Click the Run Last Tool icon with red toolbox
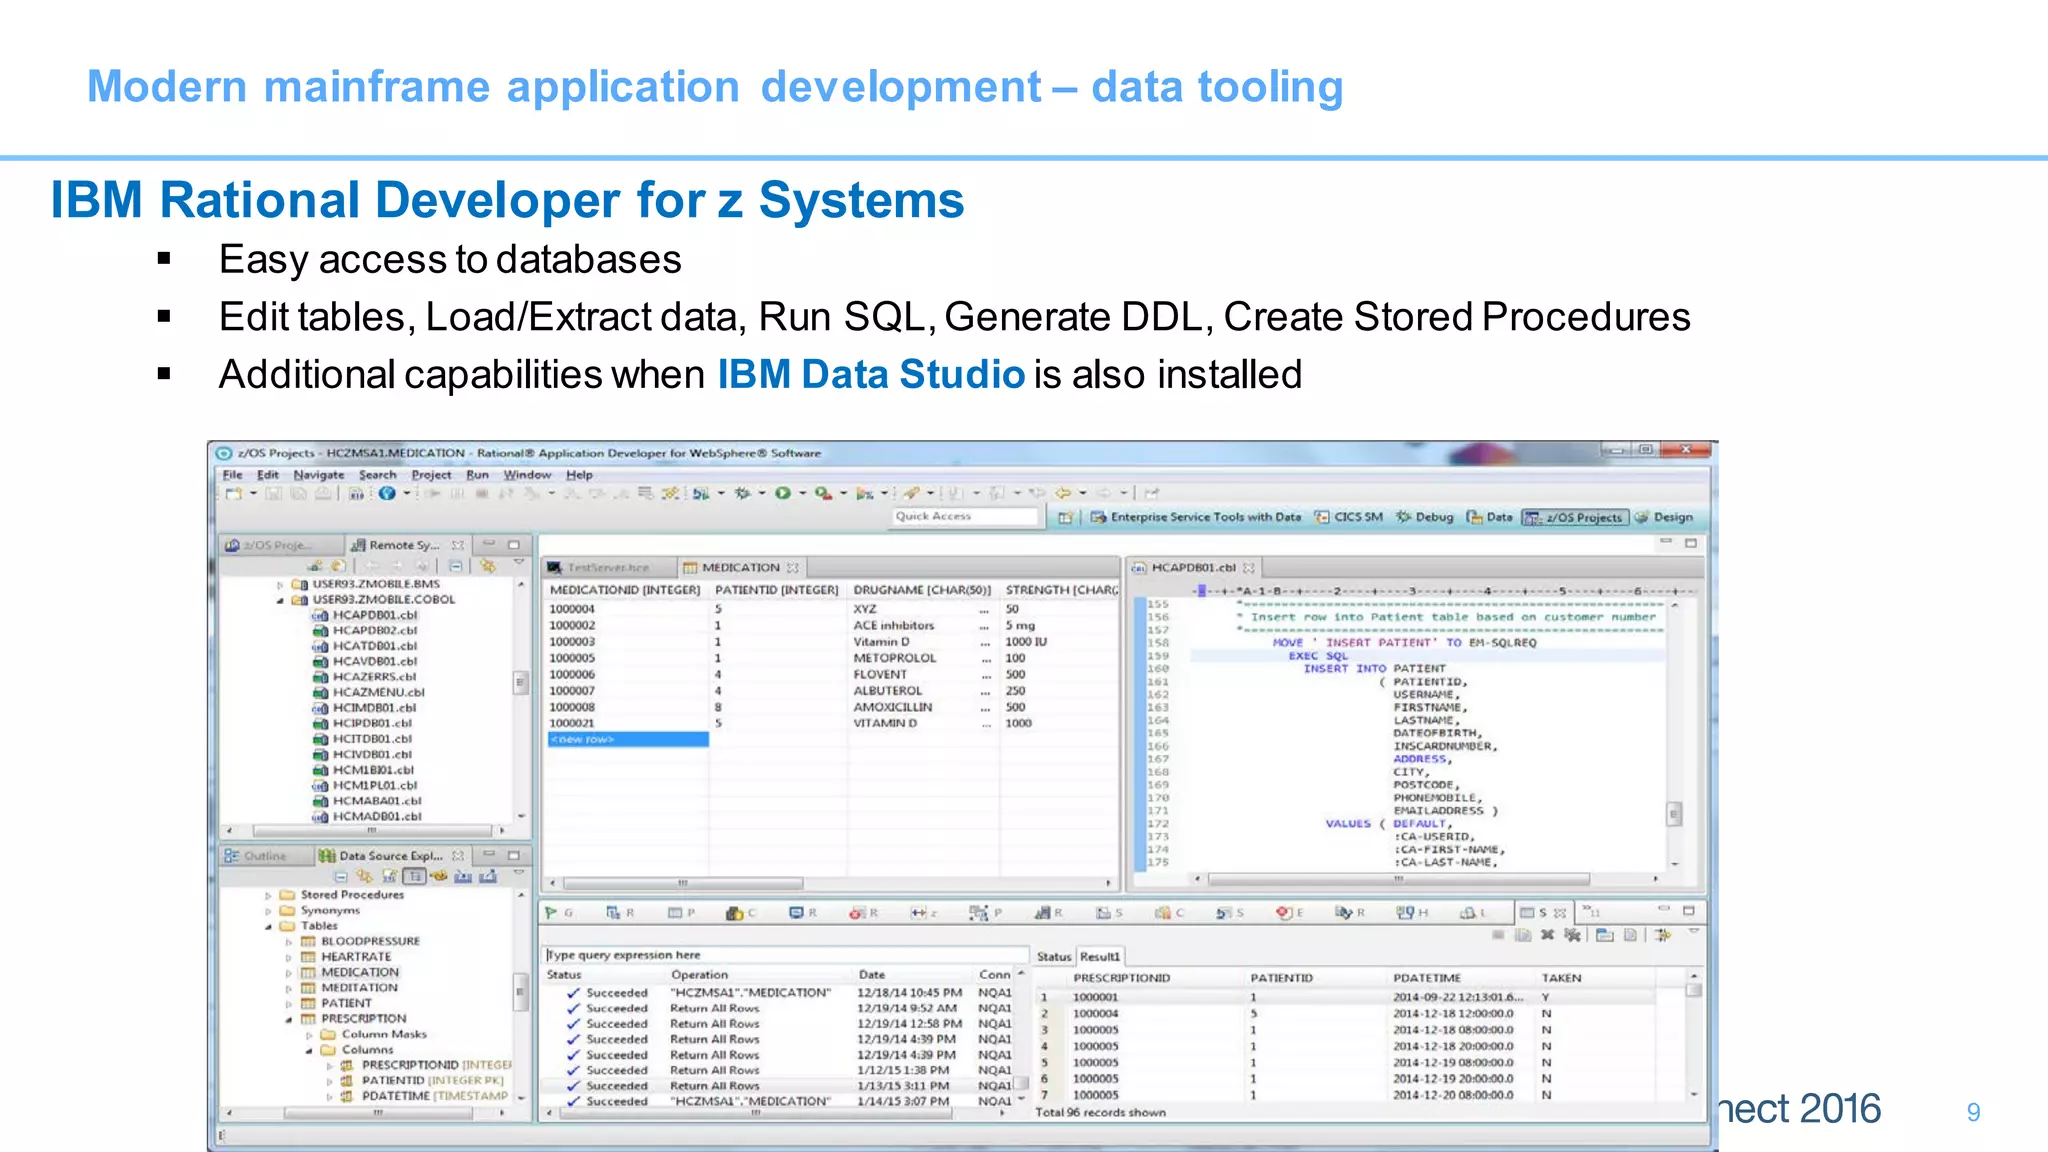The height and width of the screenshot is (1152, 2048). 822,493
